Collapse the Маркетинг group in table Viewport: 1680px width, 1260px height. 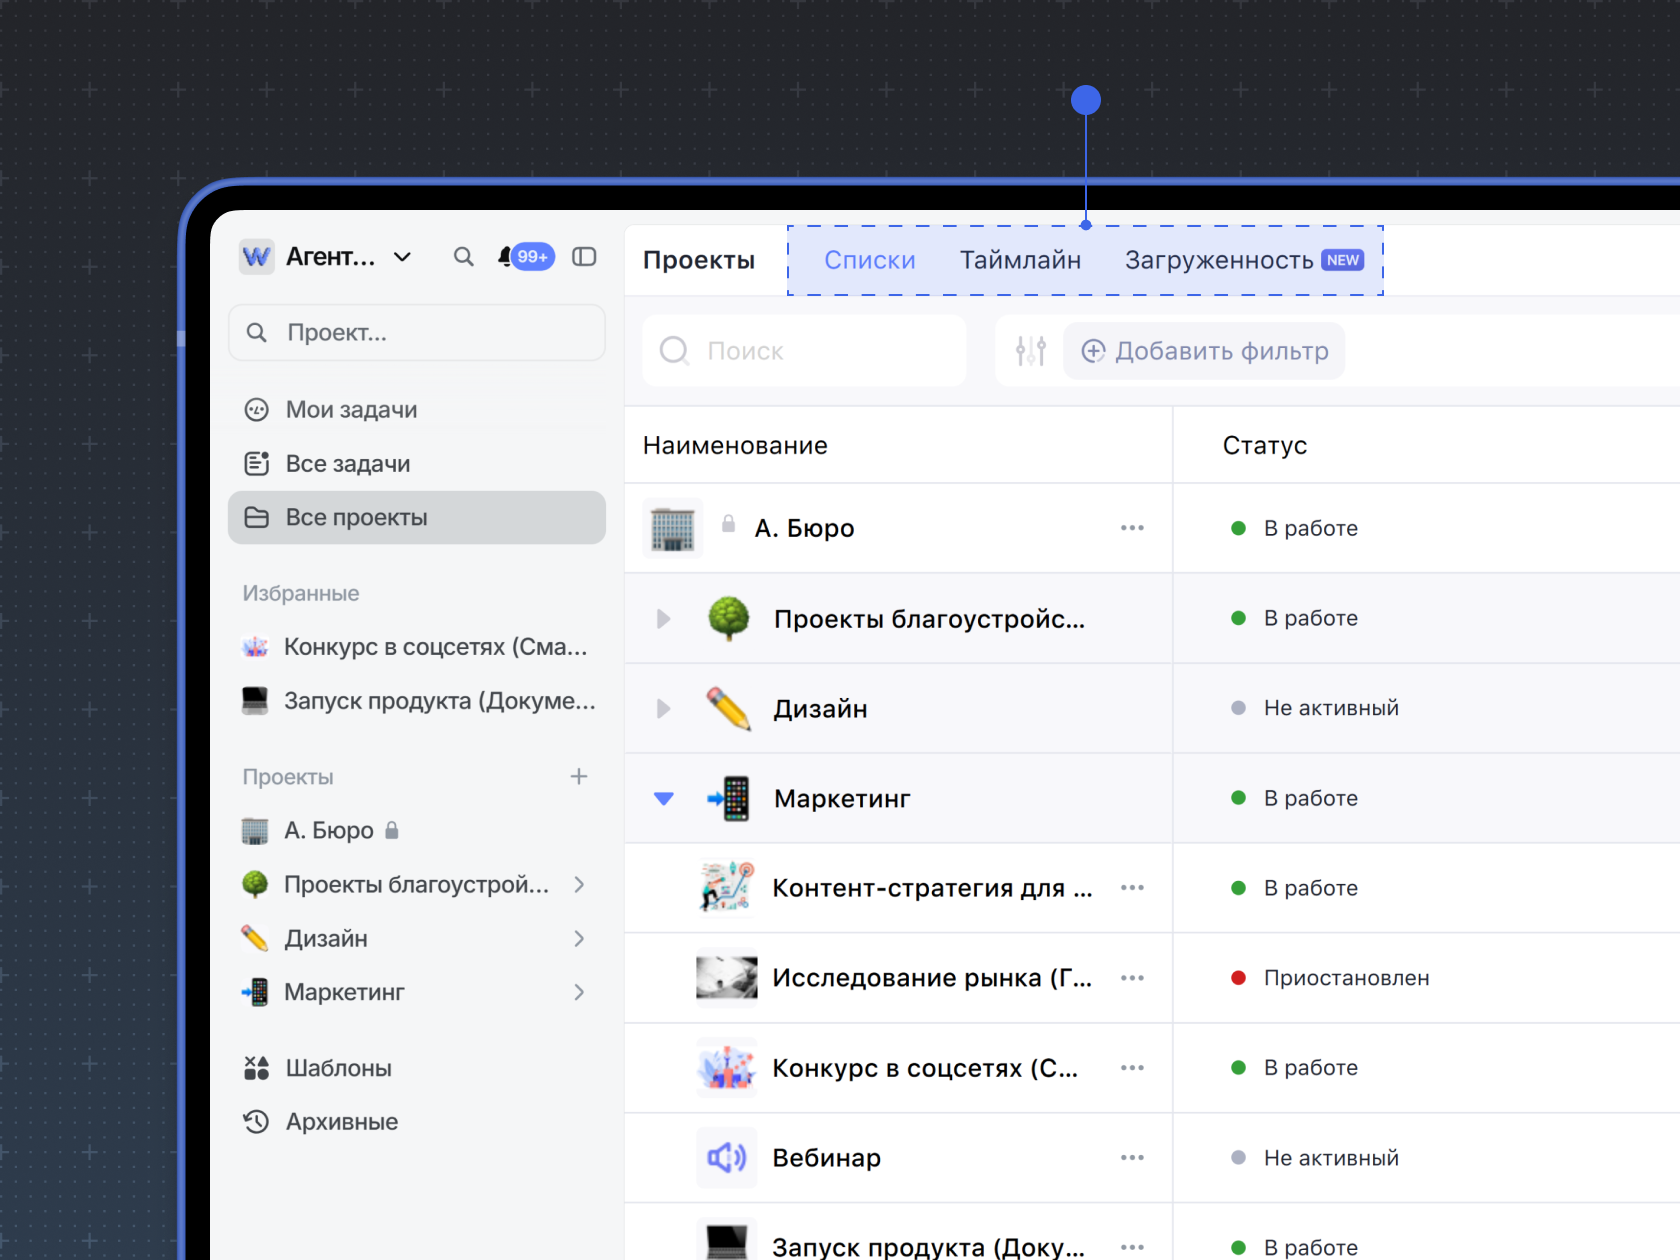coord(663,799)
